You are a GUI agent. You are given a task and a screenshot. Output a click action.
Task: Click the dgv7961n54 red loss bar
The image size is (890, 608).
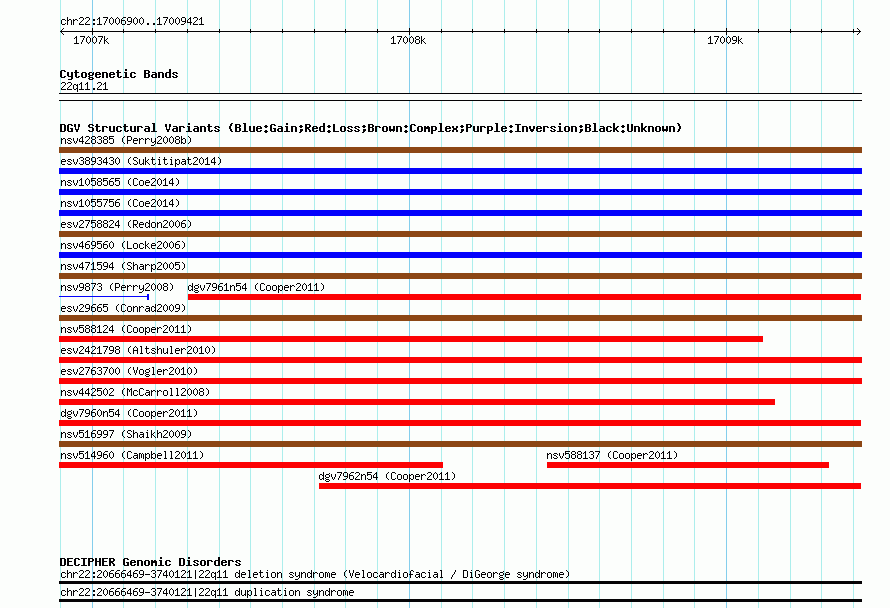tap(524, 297)
